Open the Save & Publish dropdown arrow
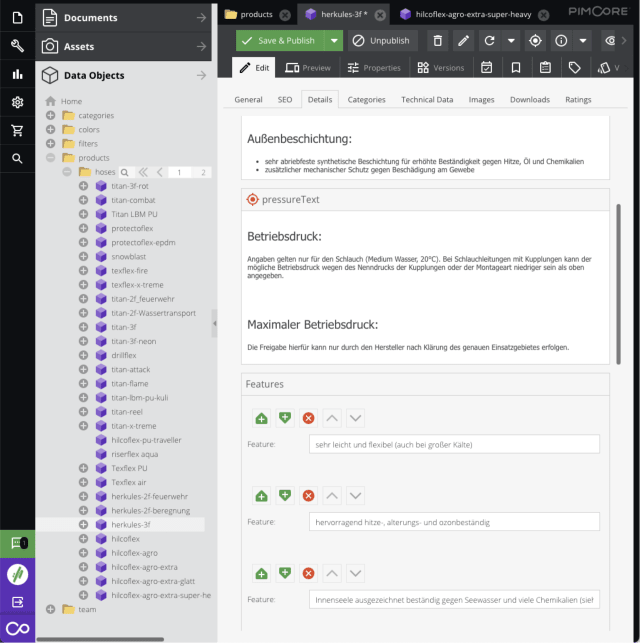 [333, 41]
